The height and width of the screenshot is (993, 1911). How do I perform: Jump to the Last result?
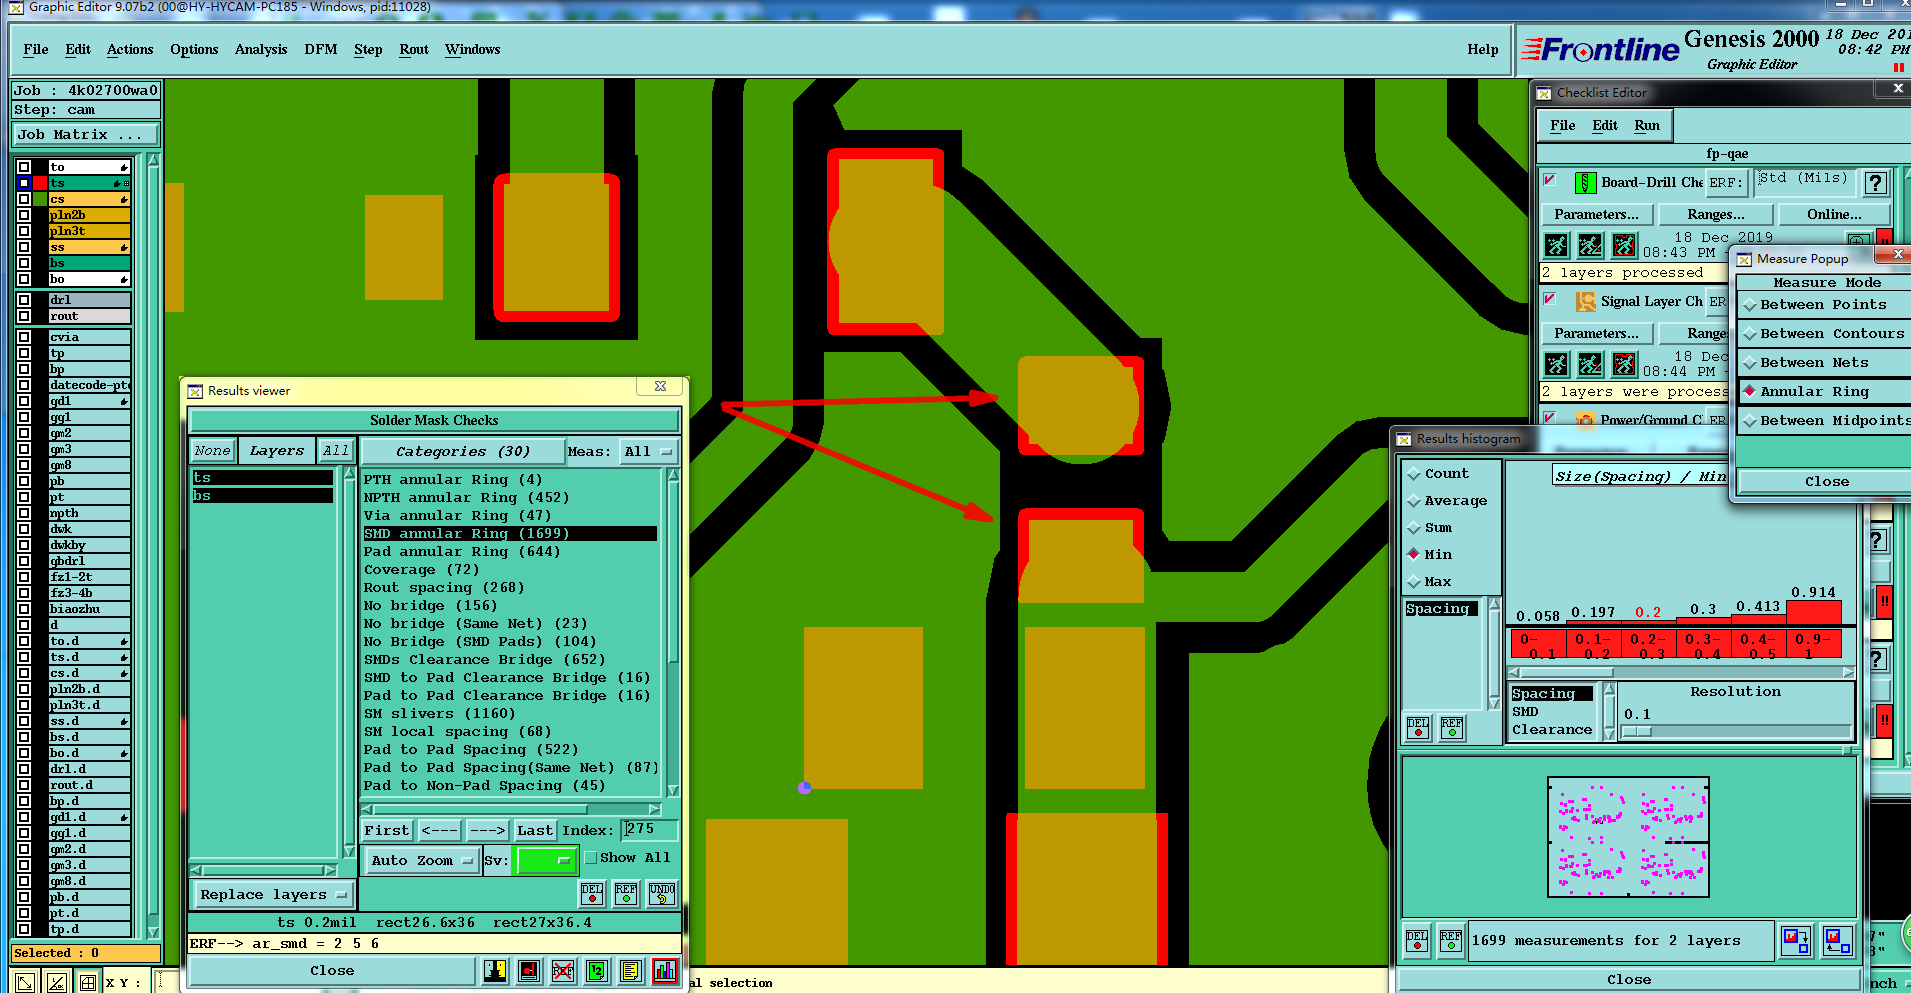pos(534,831)
